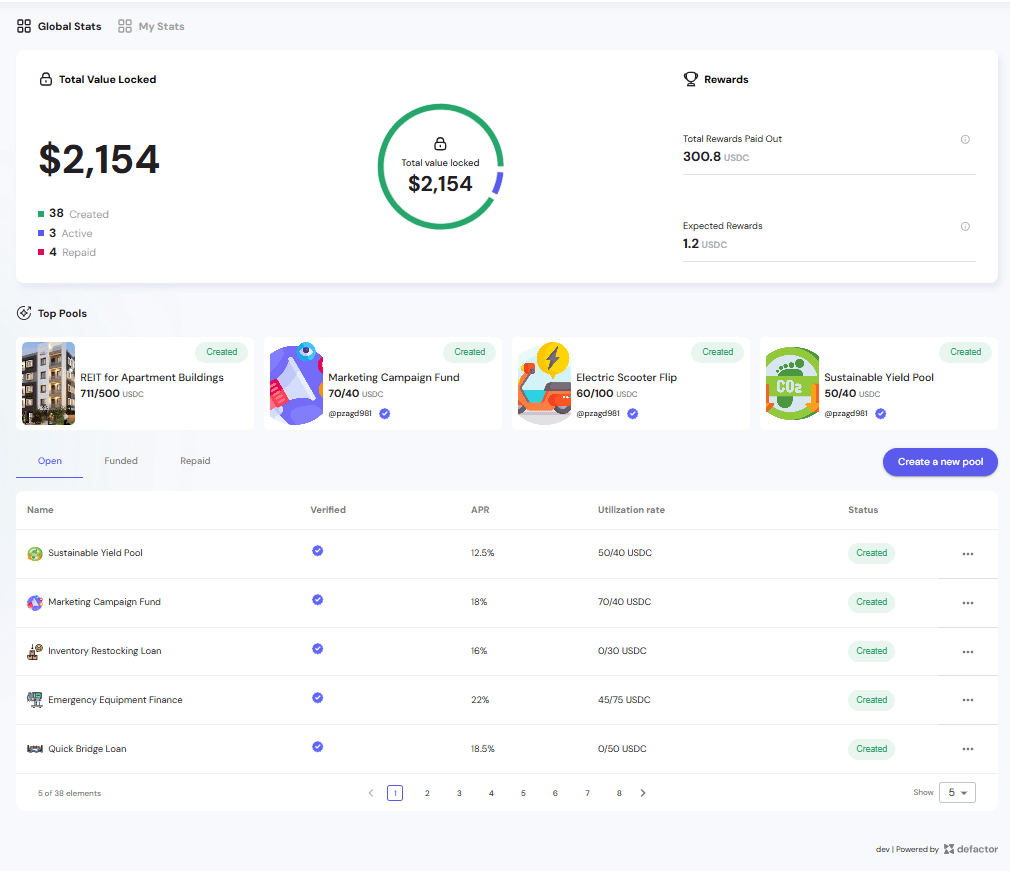Go to page 3 of the pool list

click(x=459, y=793)
